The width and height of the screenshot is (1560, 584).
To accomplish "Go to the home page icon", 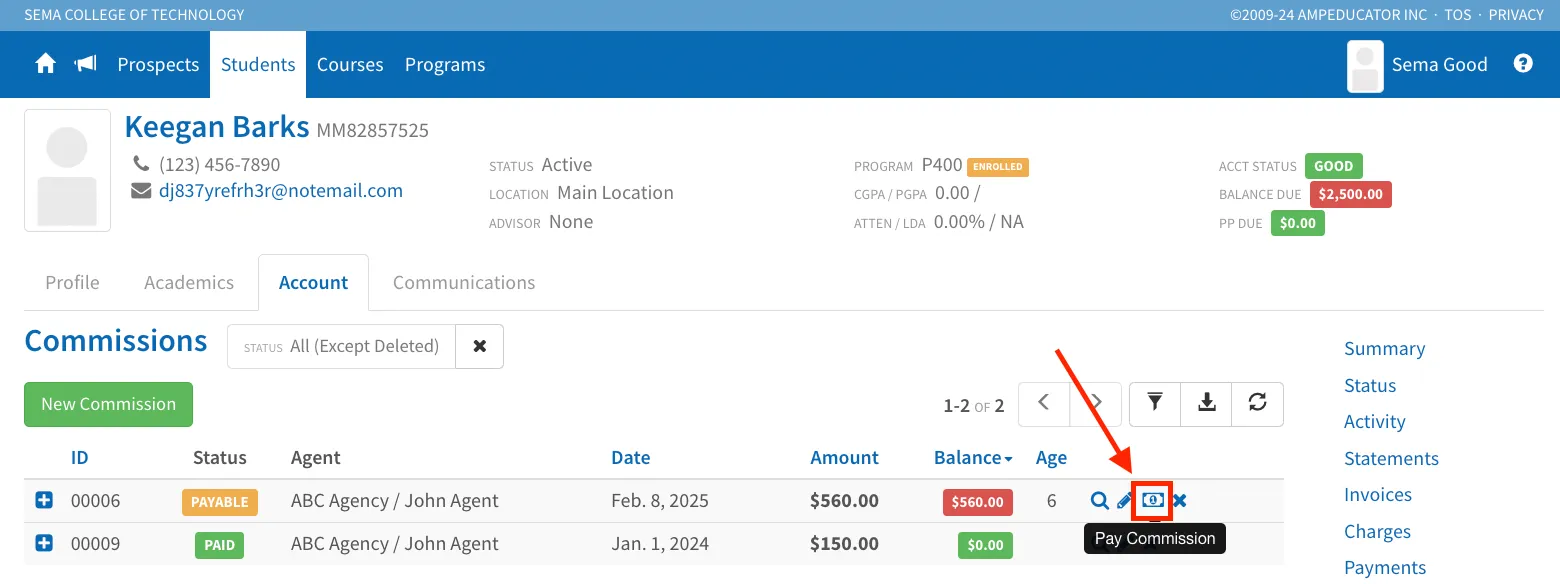I will 45,64.
